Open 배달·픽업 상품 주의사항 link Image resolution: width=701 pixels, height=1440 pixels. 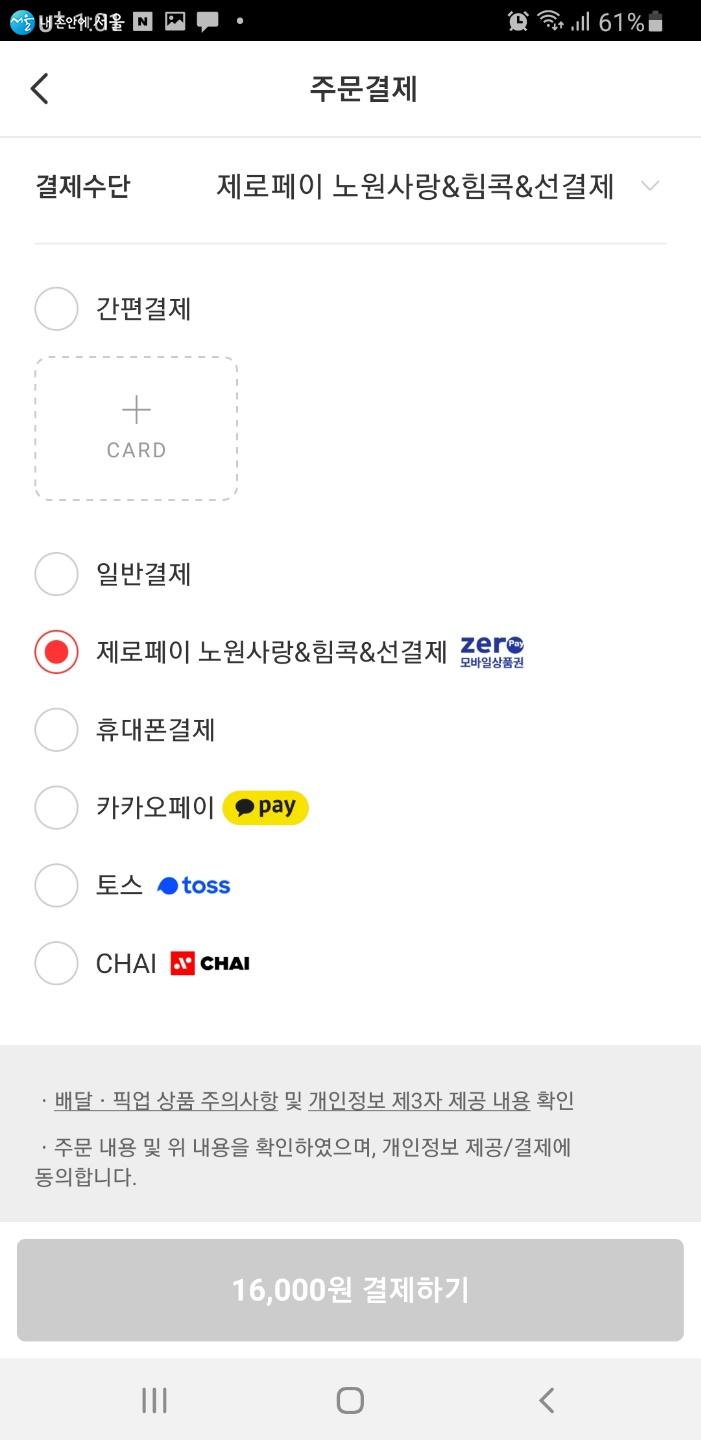click(x=167, y=1101)
